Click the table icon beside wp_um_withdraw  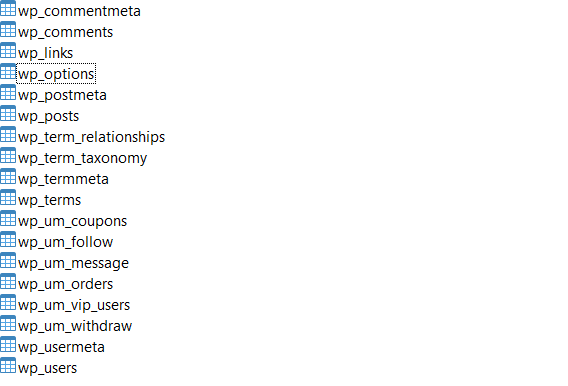(x=8, y=323)
